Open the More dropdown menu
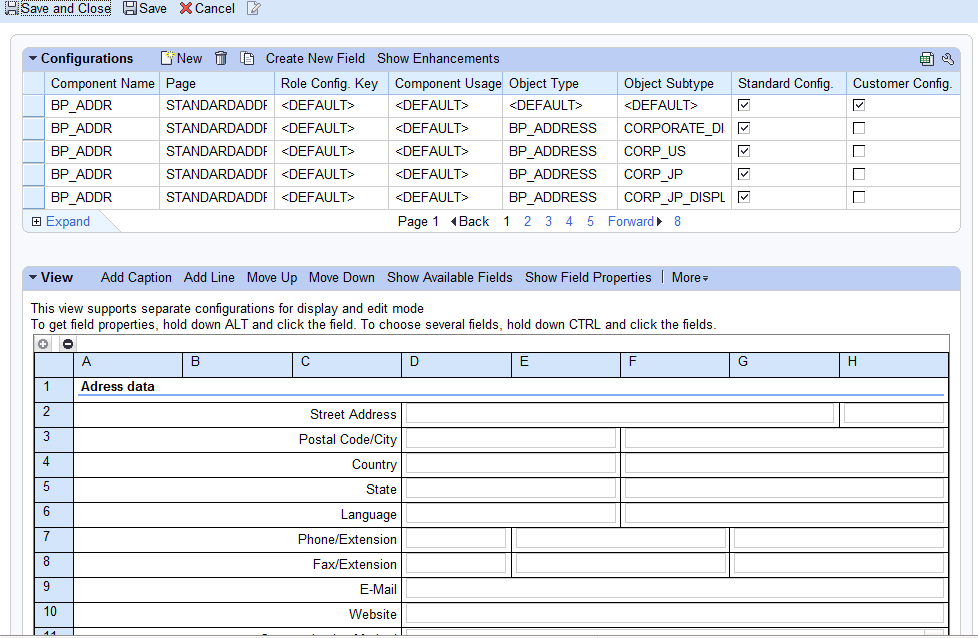The width and height of the screenshot is (978, 638). 690,278
